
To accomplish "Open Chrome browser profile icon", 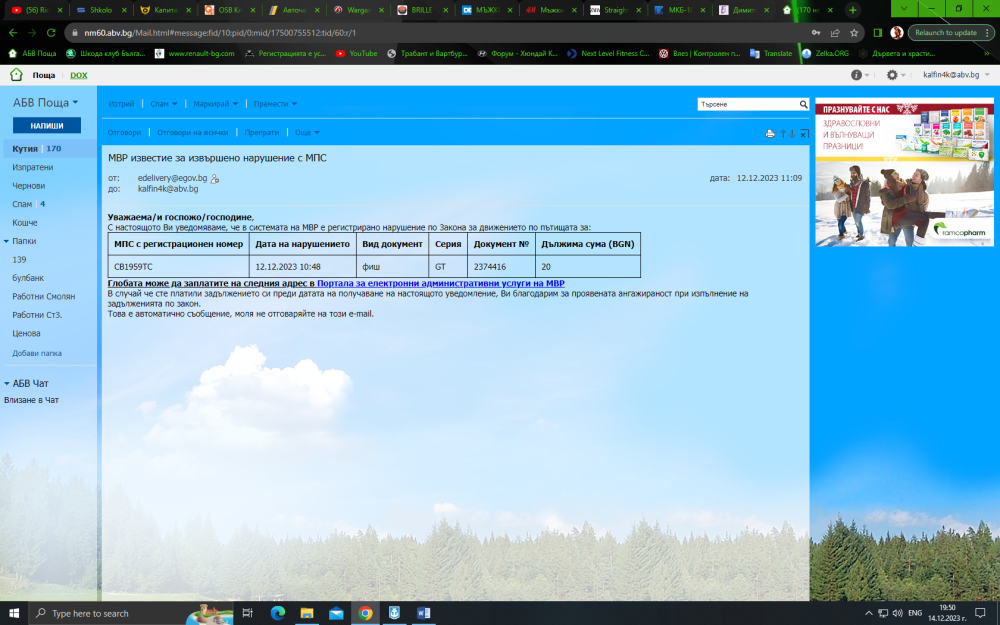I will (x=897, y=31).
